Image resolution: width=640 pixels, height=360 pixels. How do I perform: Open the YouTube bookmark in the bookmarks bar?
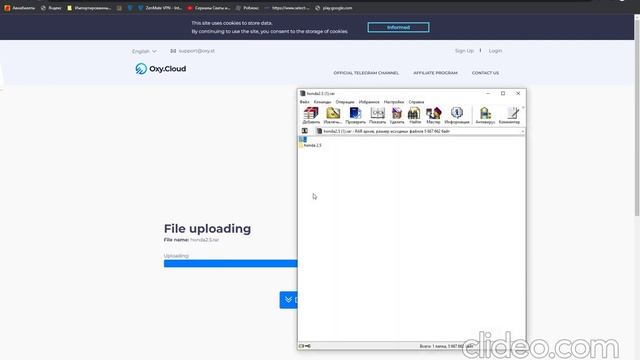pyautogui.click(x=209, y=8)
